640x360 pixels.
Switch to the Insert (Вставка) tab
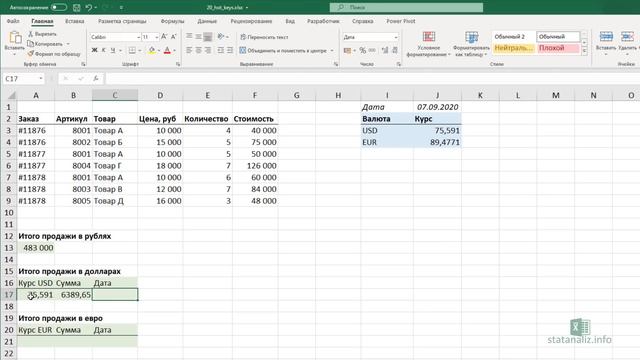75,21
